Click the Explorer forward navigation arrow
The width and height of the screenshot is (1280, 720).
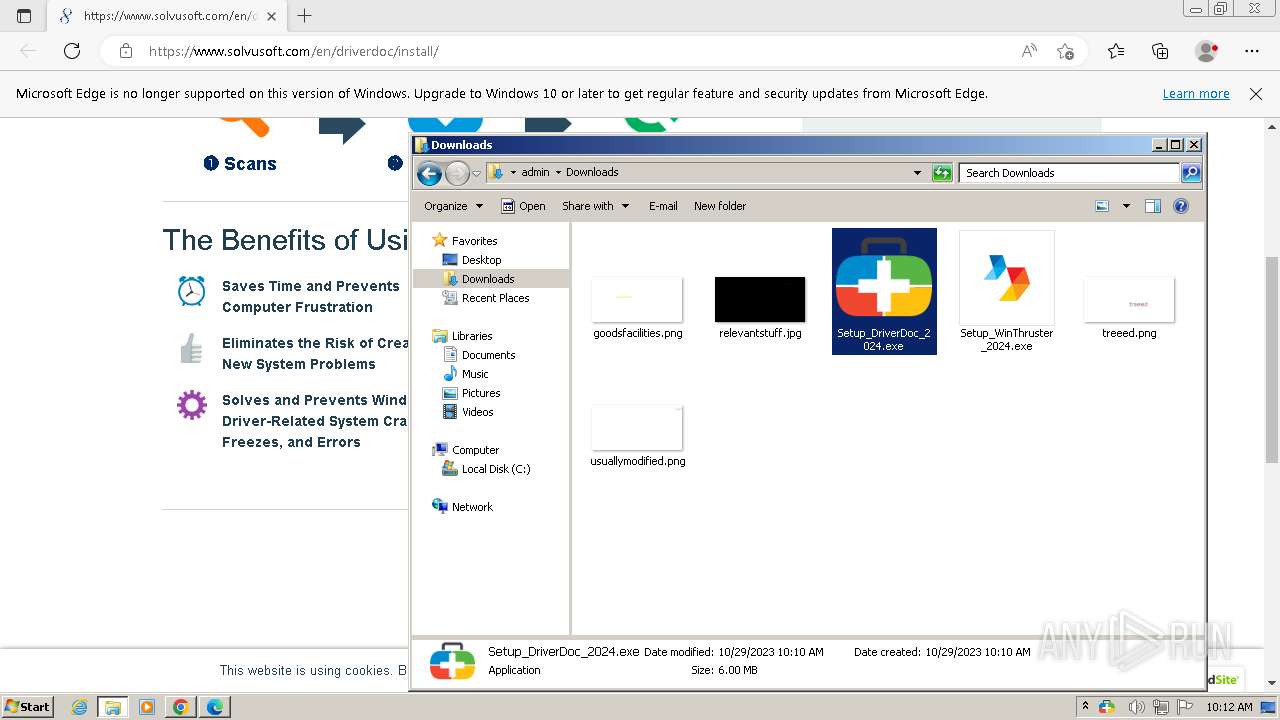[457, 174]
